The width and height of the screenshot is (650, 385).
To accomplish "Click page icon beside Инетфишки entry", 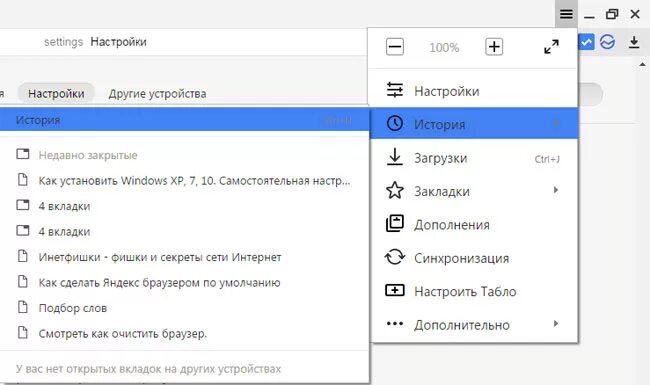I will click(23, 256).
